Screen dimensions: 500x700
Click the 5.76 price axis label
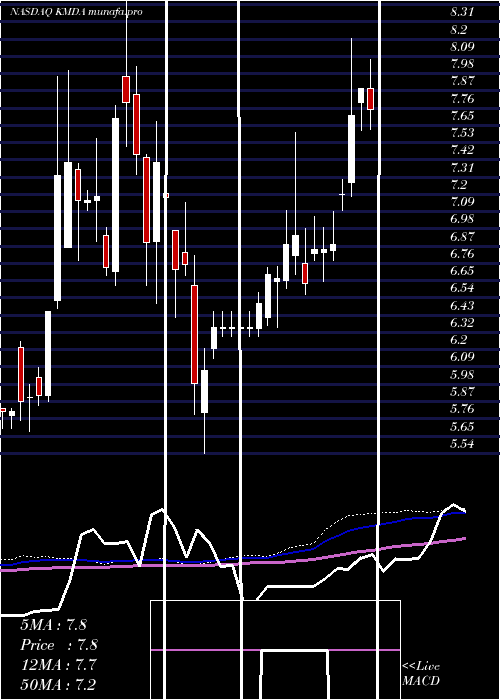pyautogui.click(x=462, y=409)
